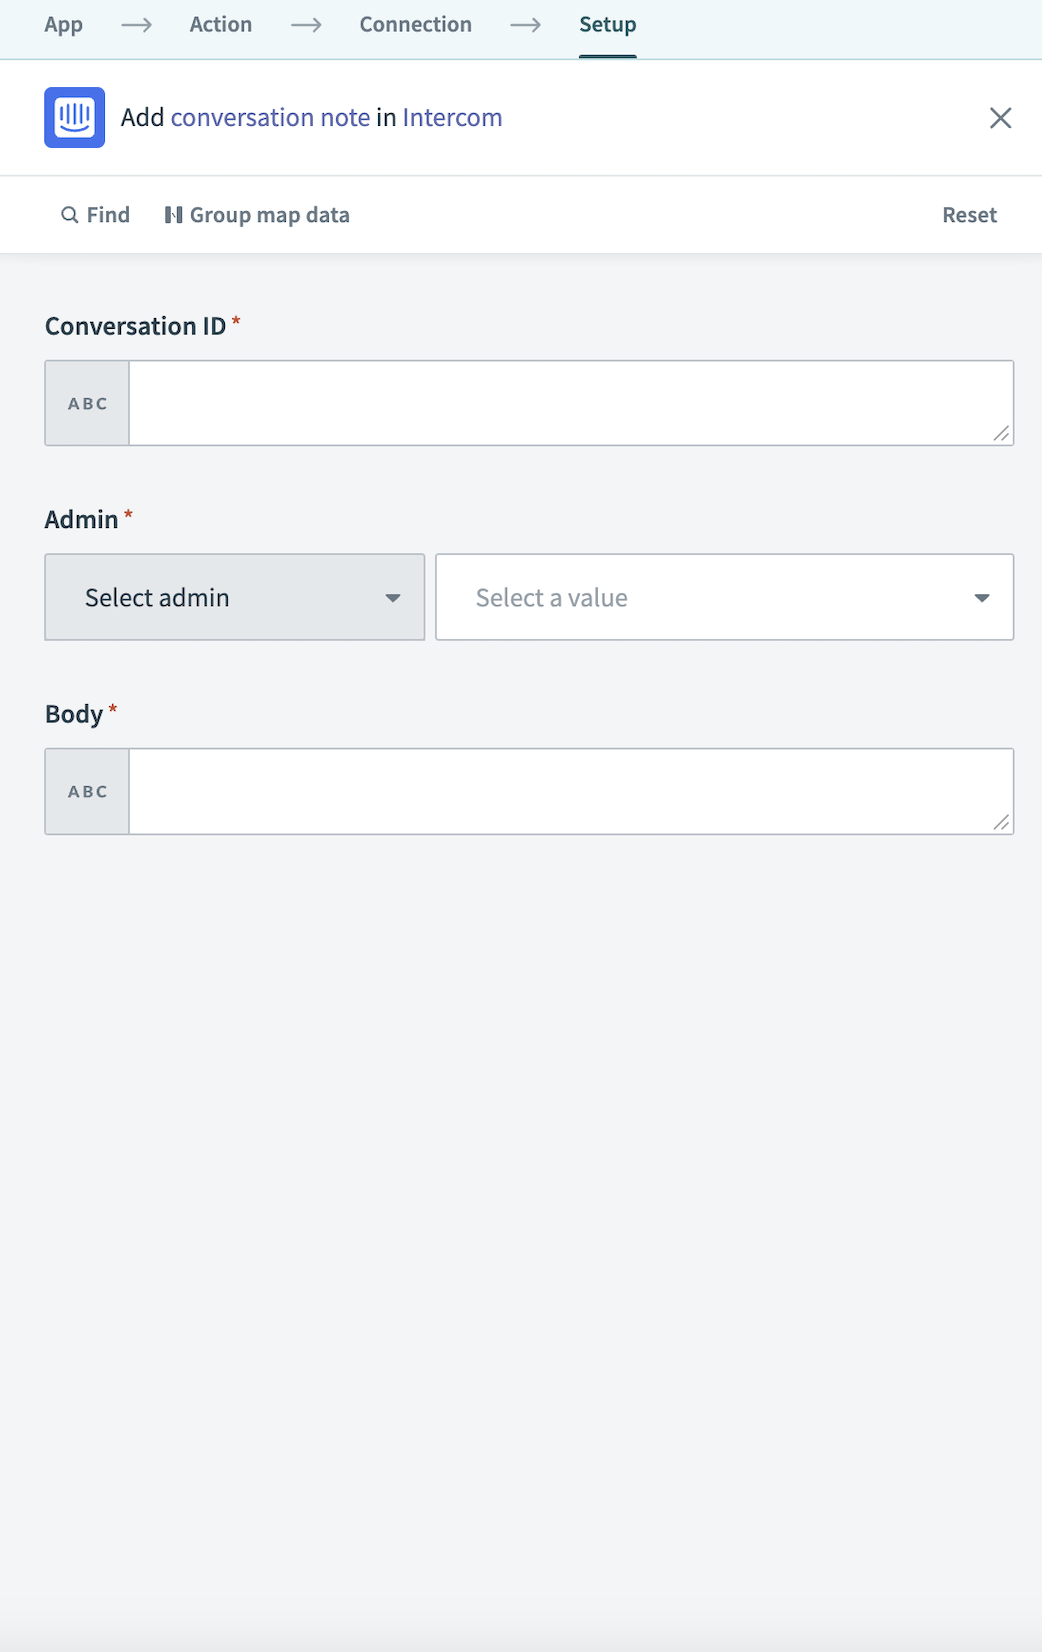Click the arrow between Connection and Setup
Image resolution: width=1042 pixels, height=1652 pixels.
(524, 24)
